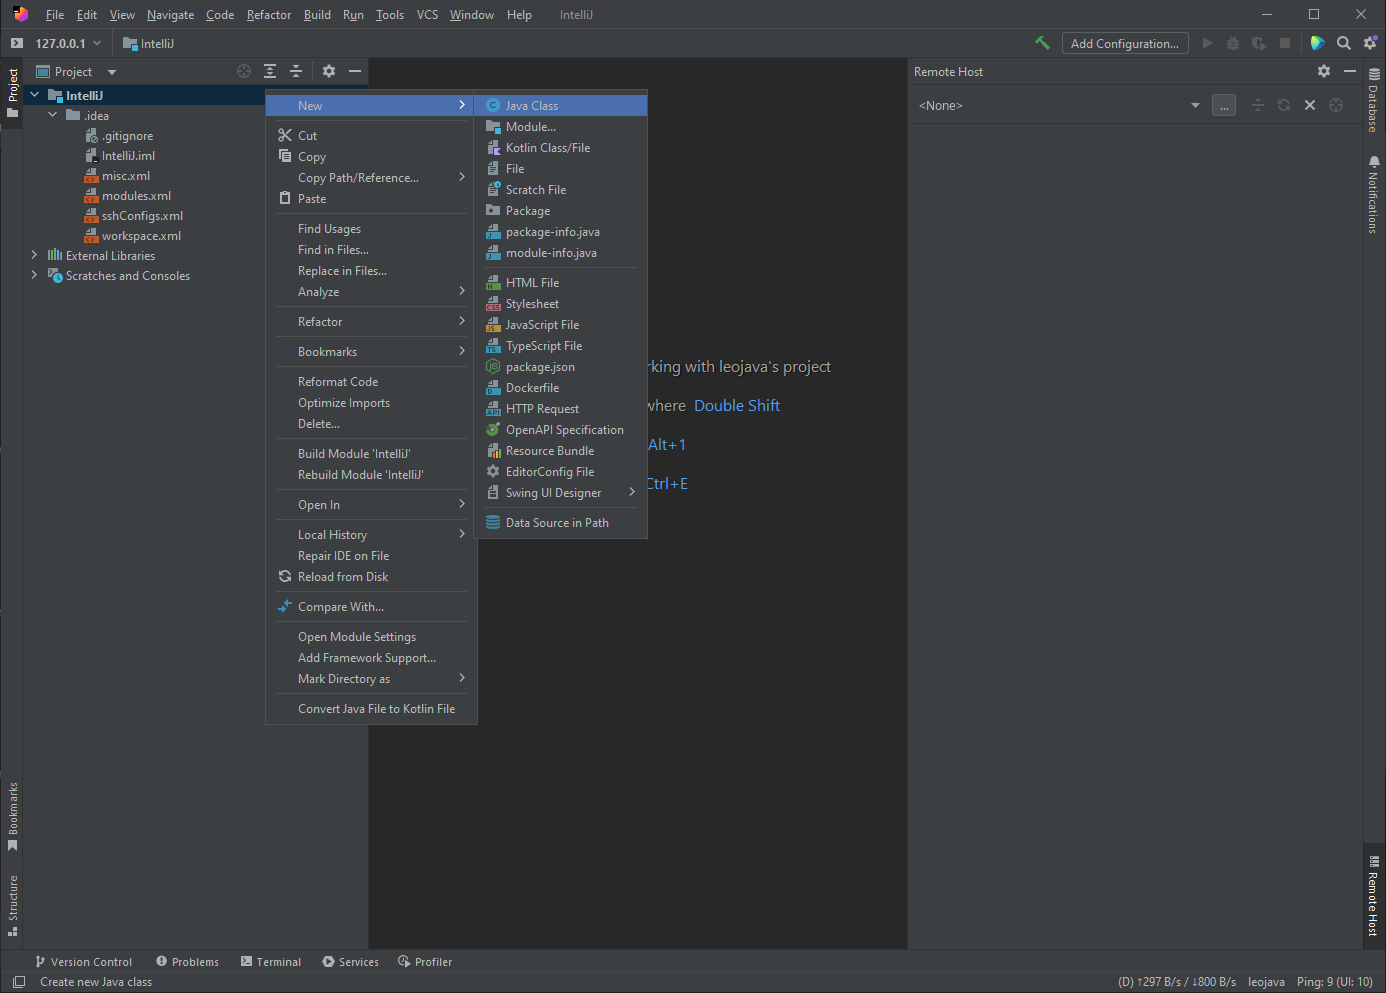Click the Double Shift shortcut link
This screenshot has width=1386, height=993.
[737, 405]
